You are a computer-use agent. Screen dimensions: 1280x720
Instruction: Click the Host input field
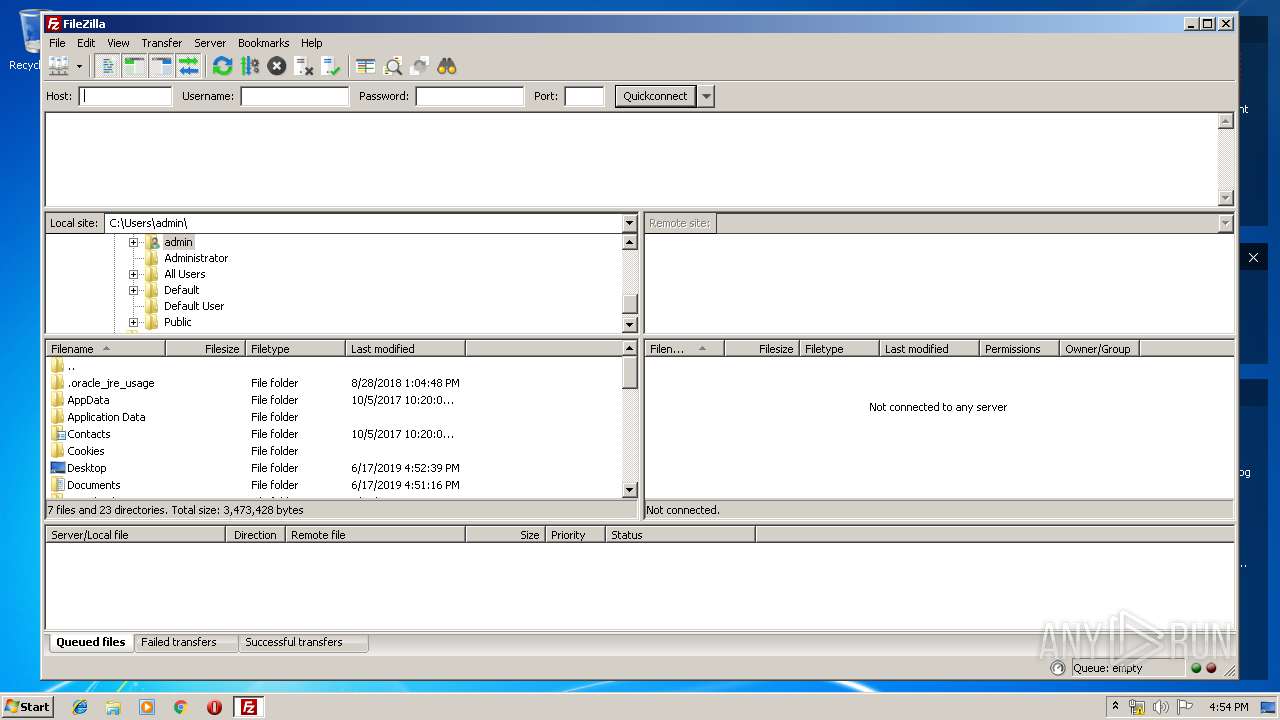(x=126, y=96)
